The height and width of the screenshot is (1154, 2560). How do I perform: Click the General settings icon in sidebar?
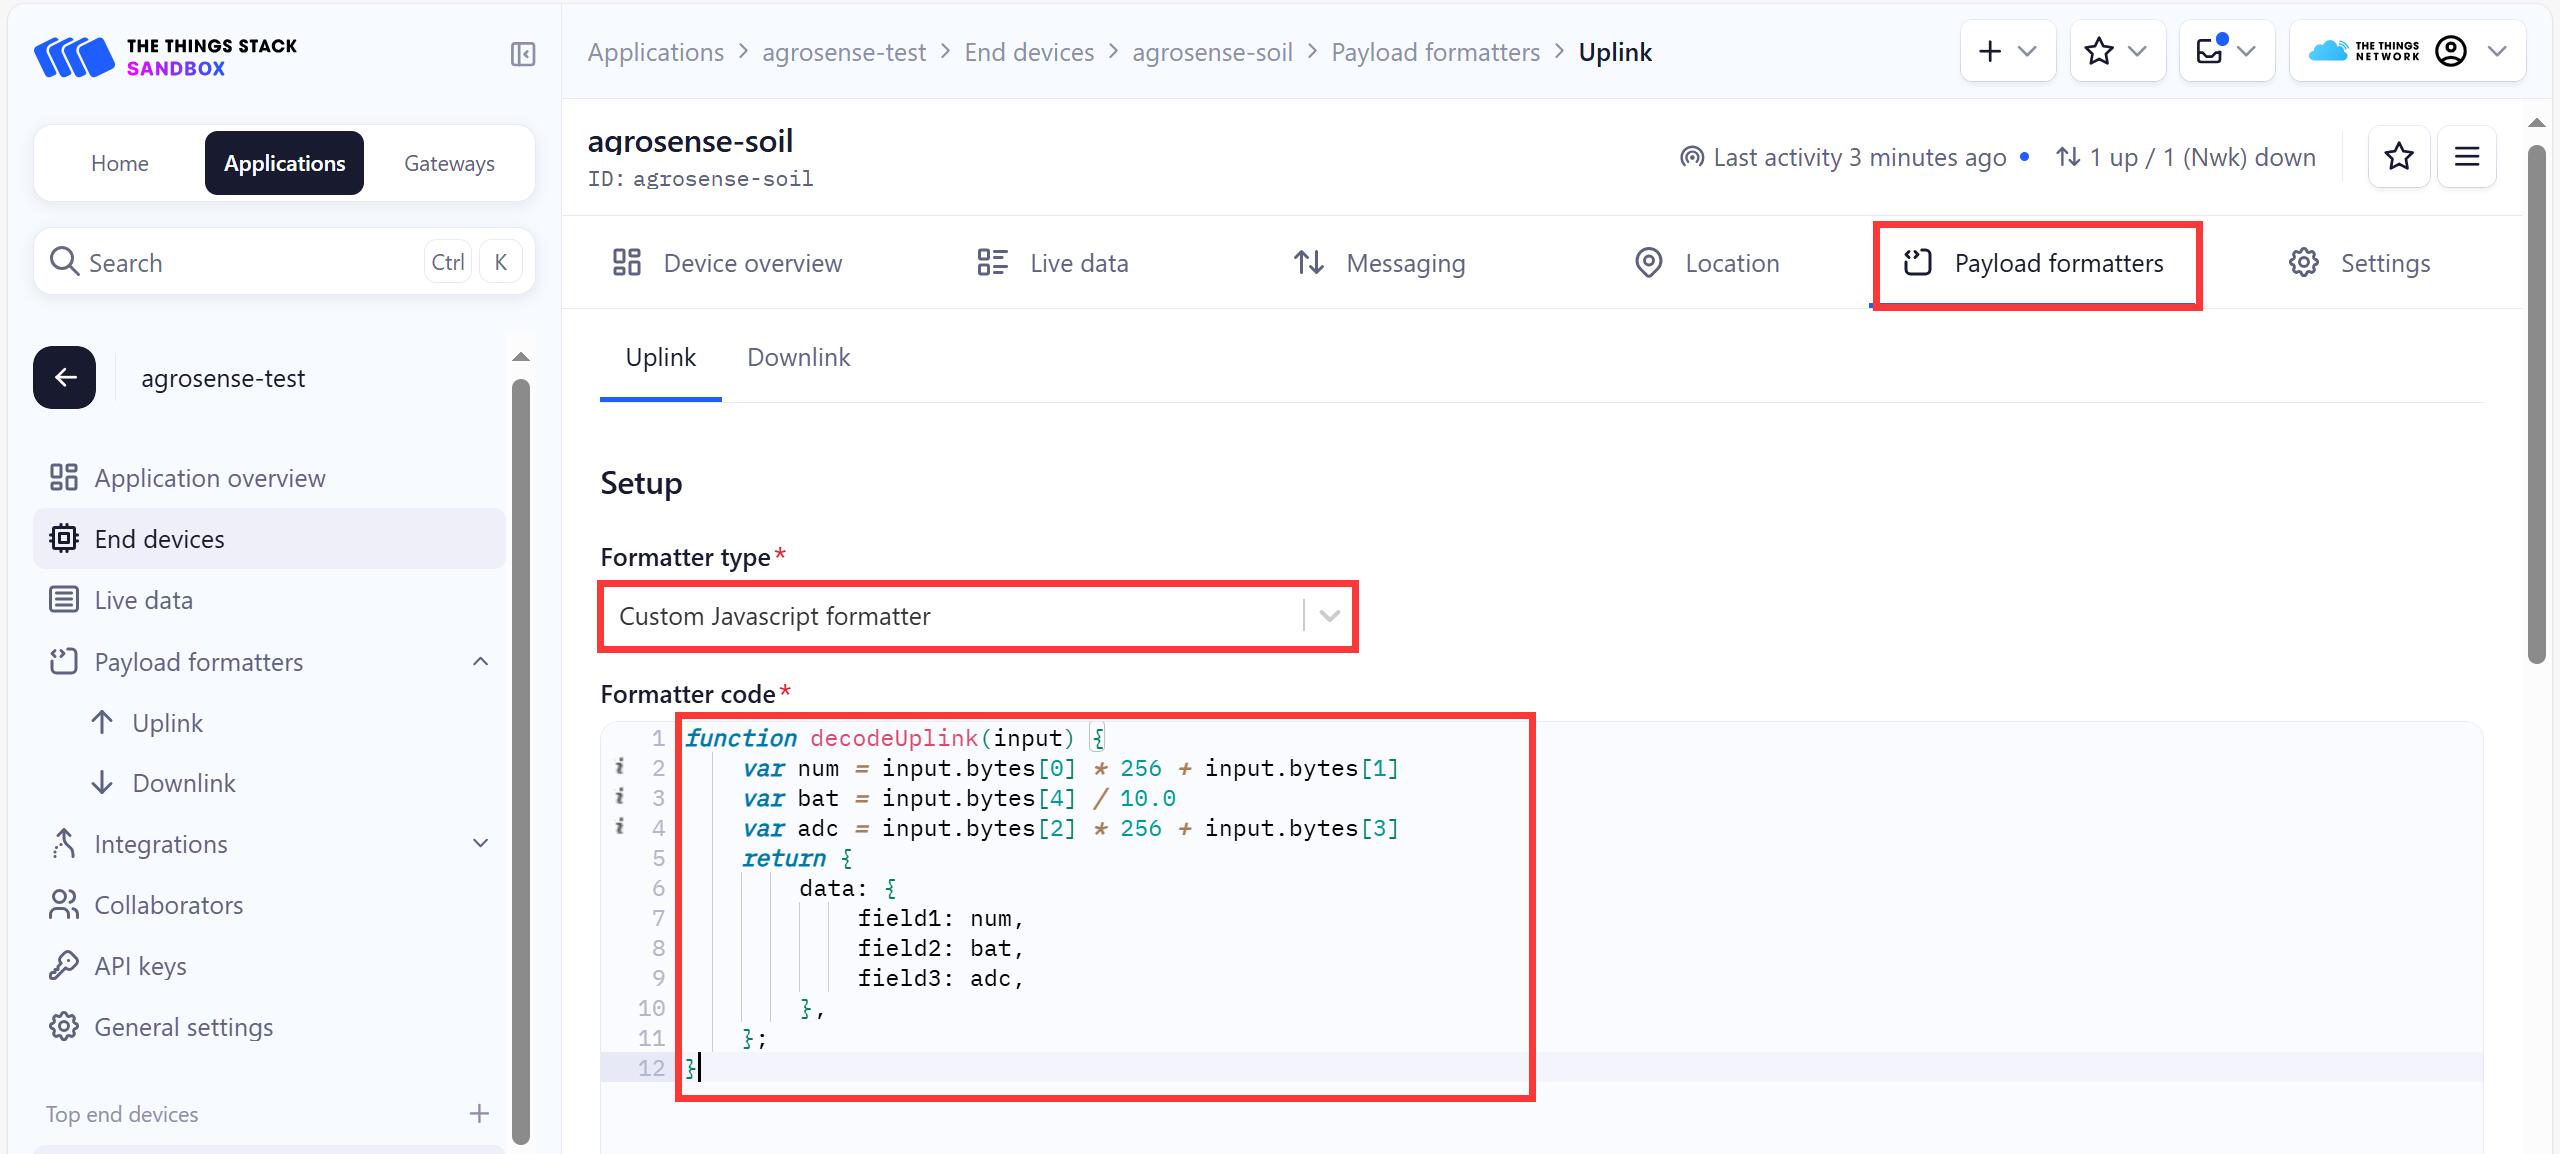[64, 1027]
